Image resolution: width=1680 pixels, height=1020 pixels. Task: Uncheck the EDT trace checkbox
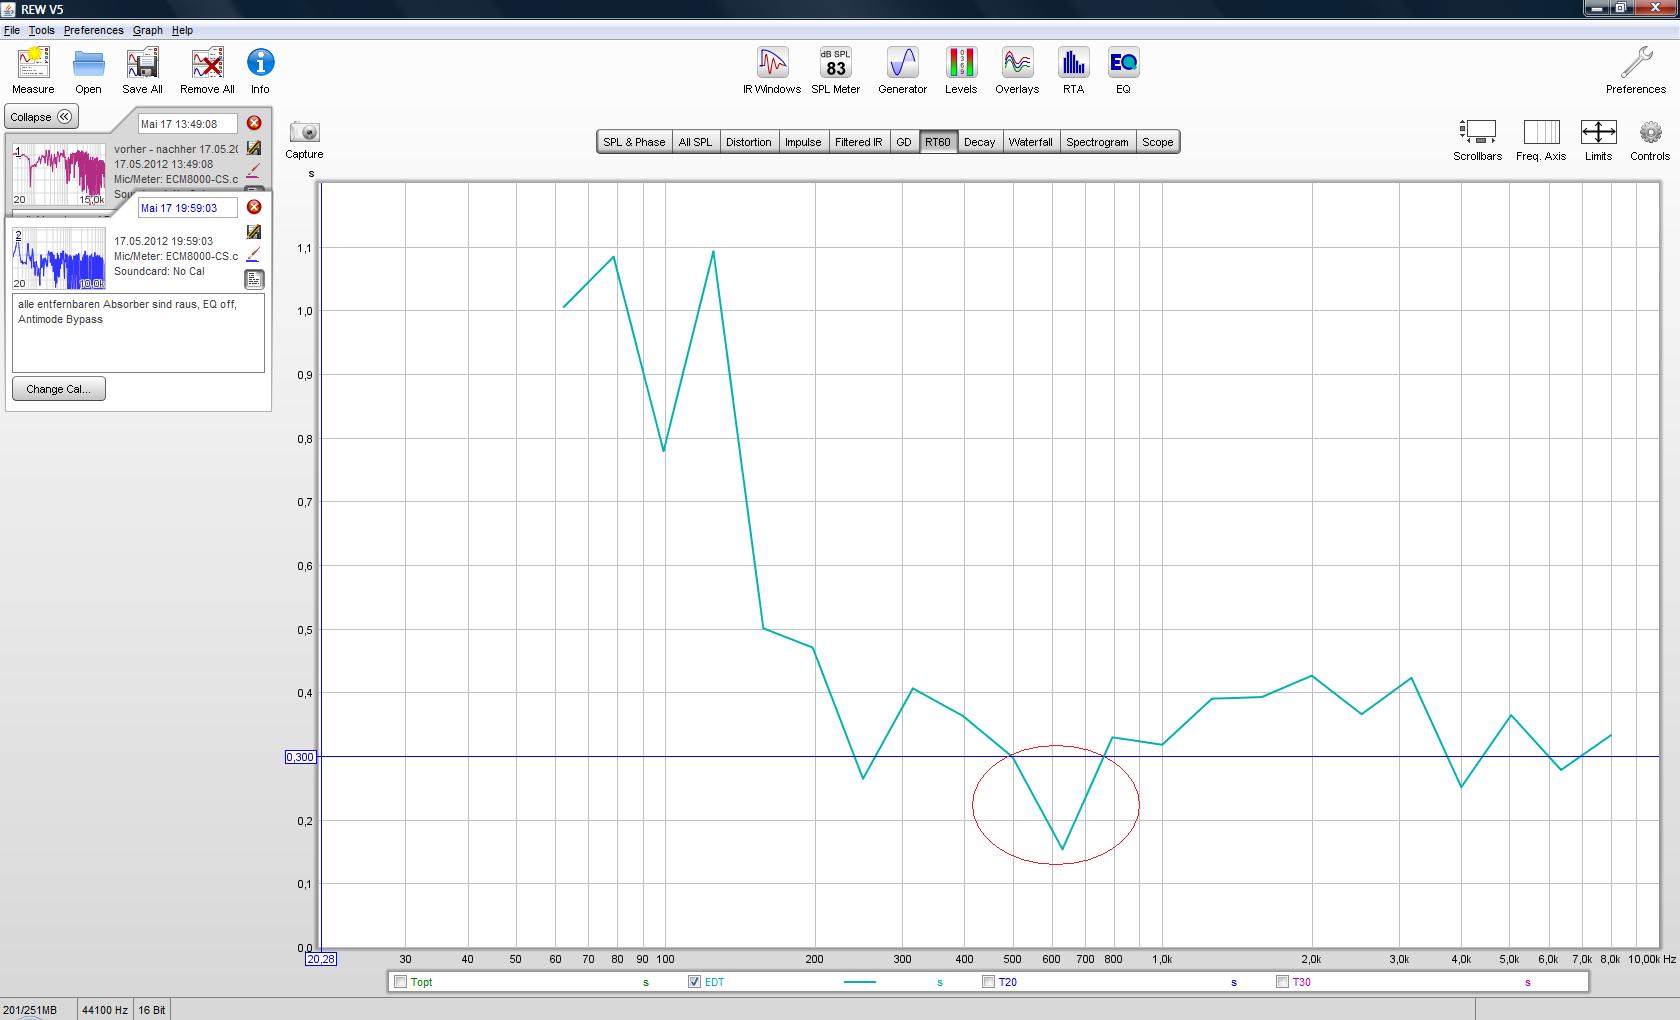pyautogui.click(x=695, y=982)
